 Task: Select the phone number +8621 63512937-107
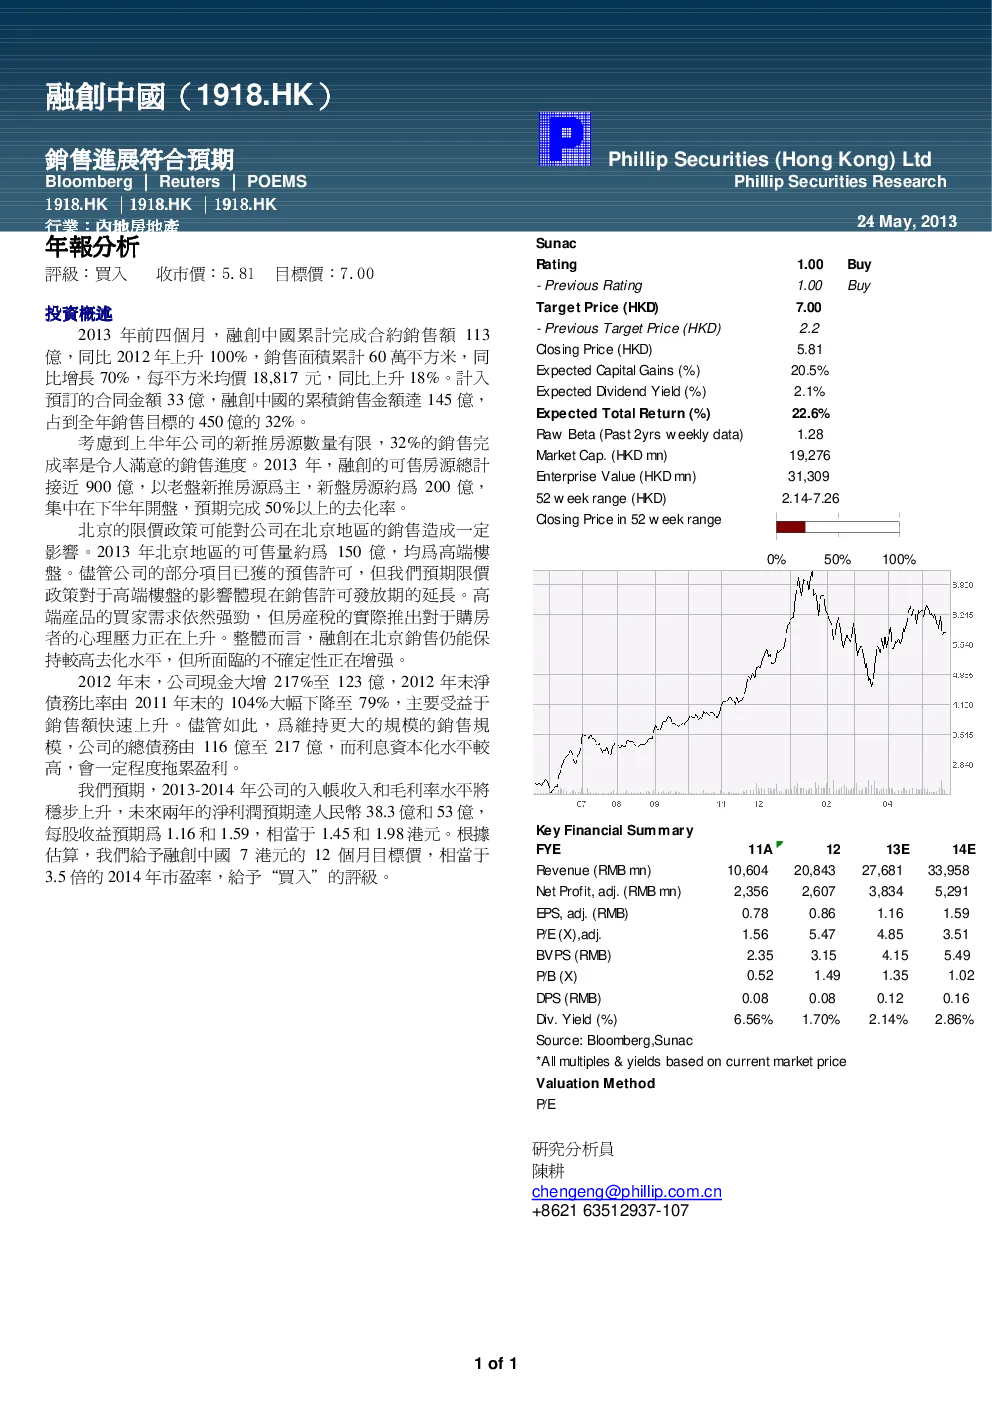point(611,1211)
